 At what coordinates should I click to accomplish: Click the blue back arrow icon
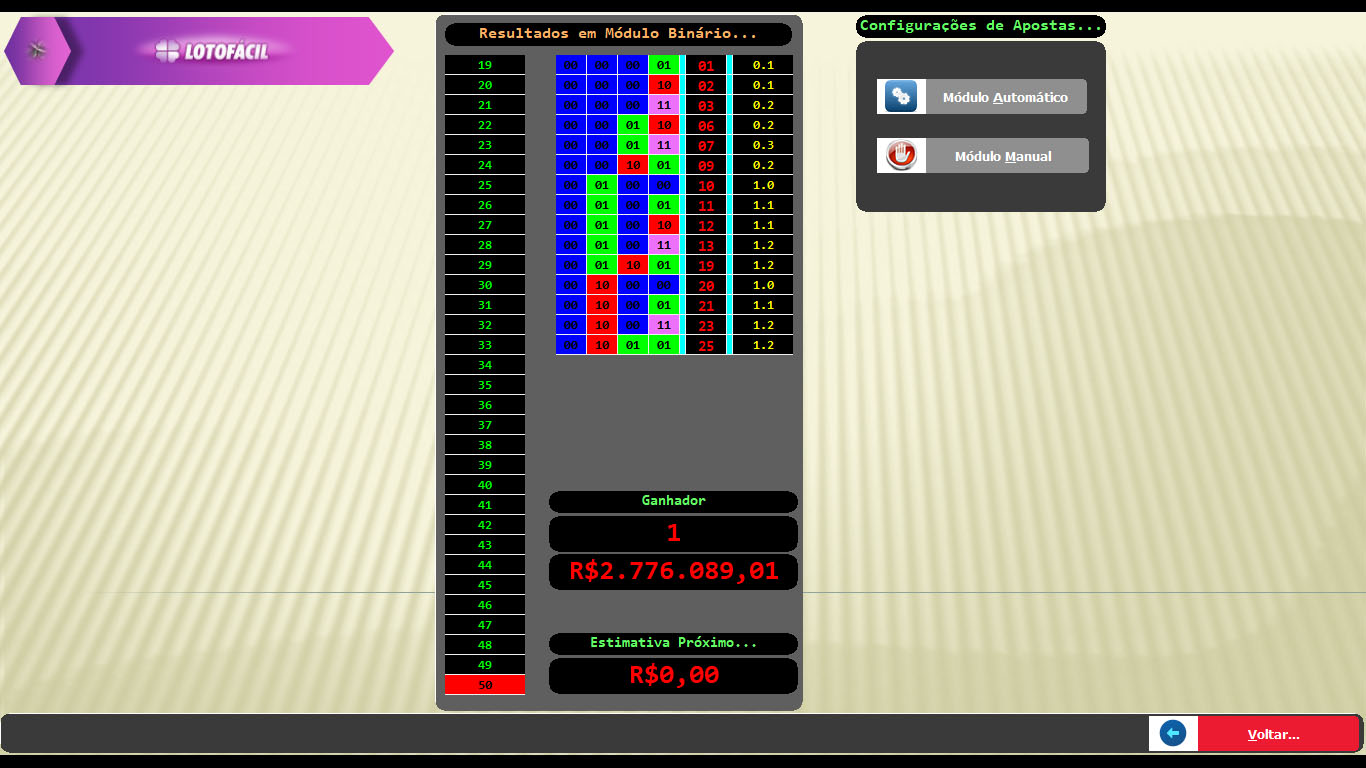coord(1173,734)
